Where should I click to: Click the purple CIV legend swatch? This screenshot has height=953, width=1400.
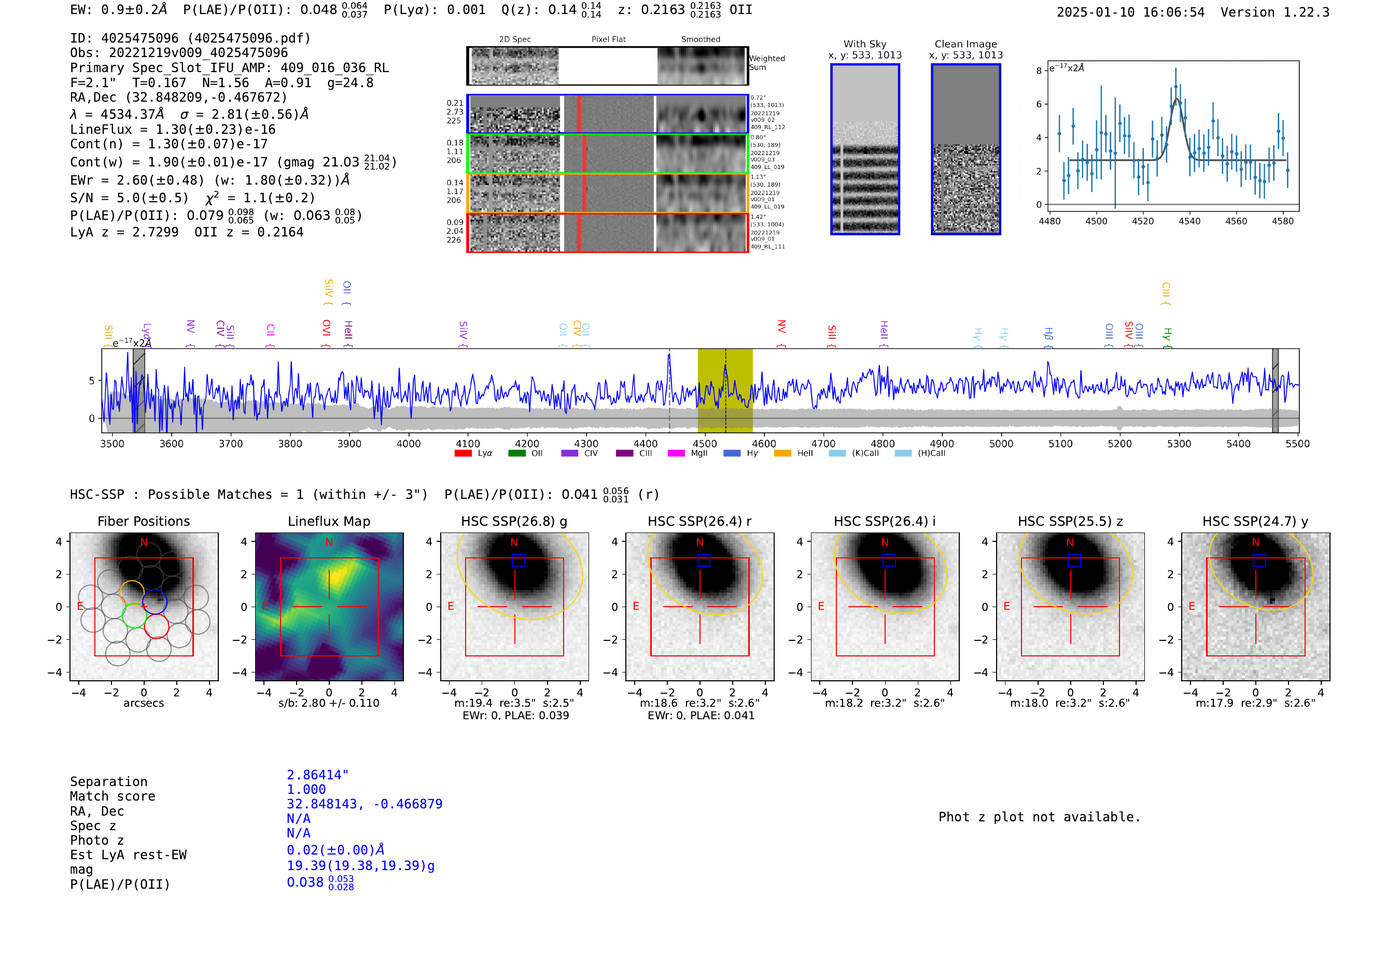[569, 454]
